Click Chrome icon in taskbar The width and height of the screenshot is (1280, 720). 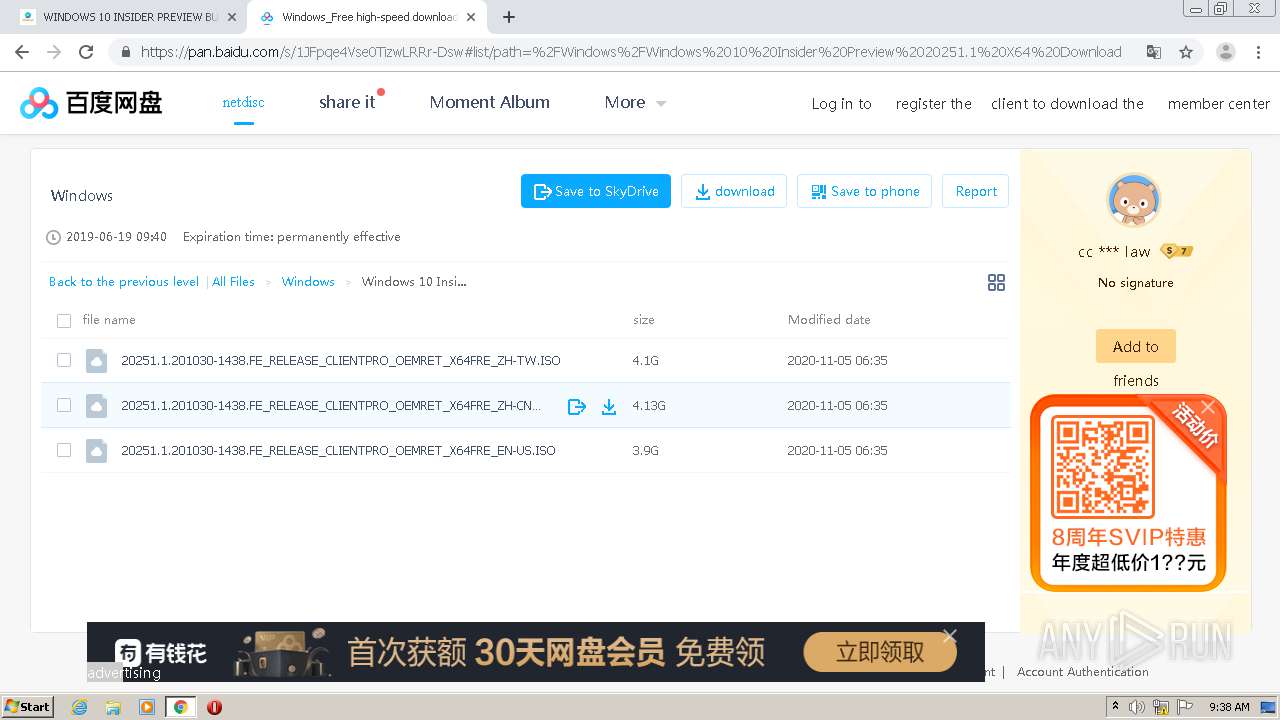point(181,707)
